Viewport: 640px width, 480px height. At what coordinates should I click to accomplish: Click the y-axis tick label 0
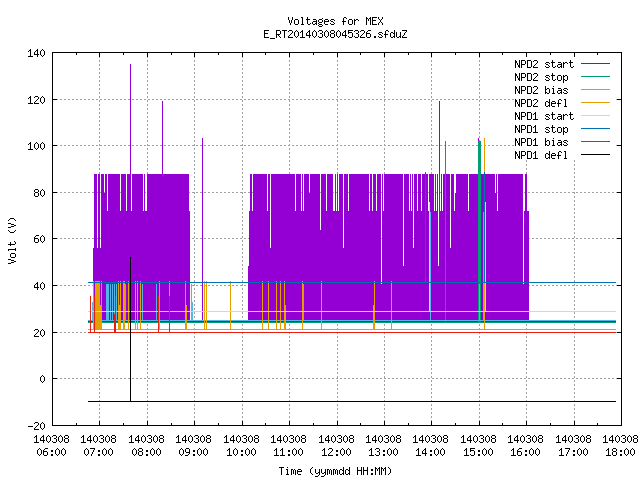(42, 379)
